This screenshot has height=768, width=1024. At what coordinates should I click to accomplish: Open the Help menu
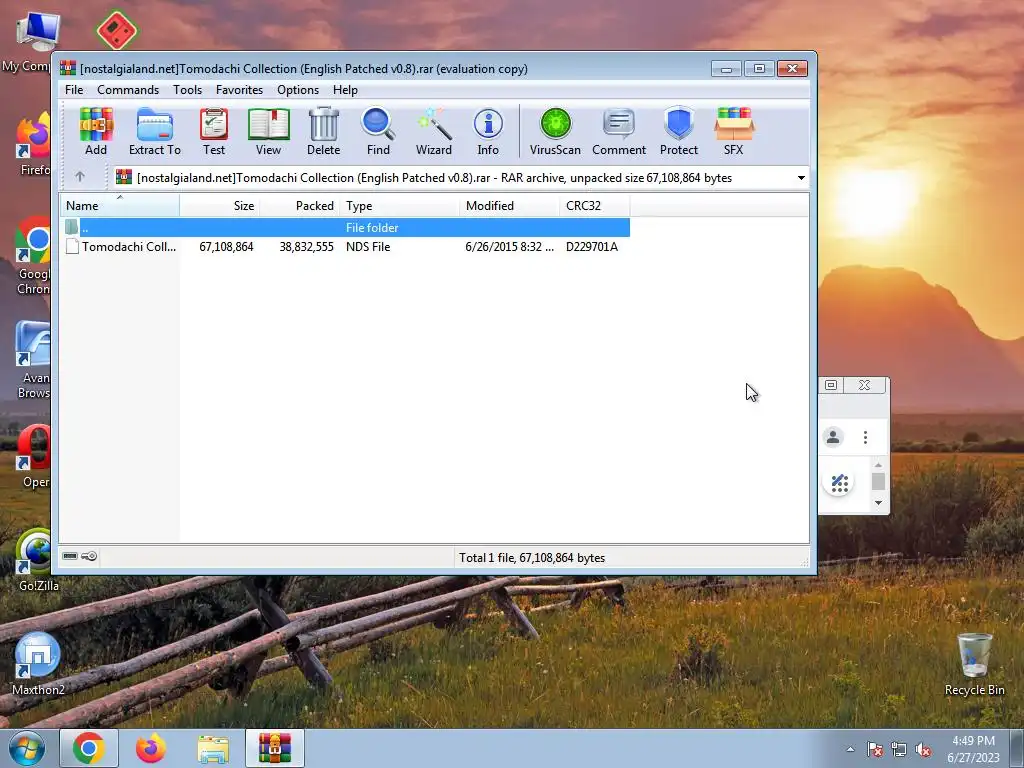tap(345, 90)
